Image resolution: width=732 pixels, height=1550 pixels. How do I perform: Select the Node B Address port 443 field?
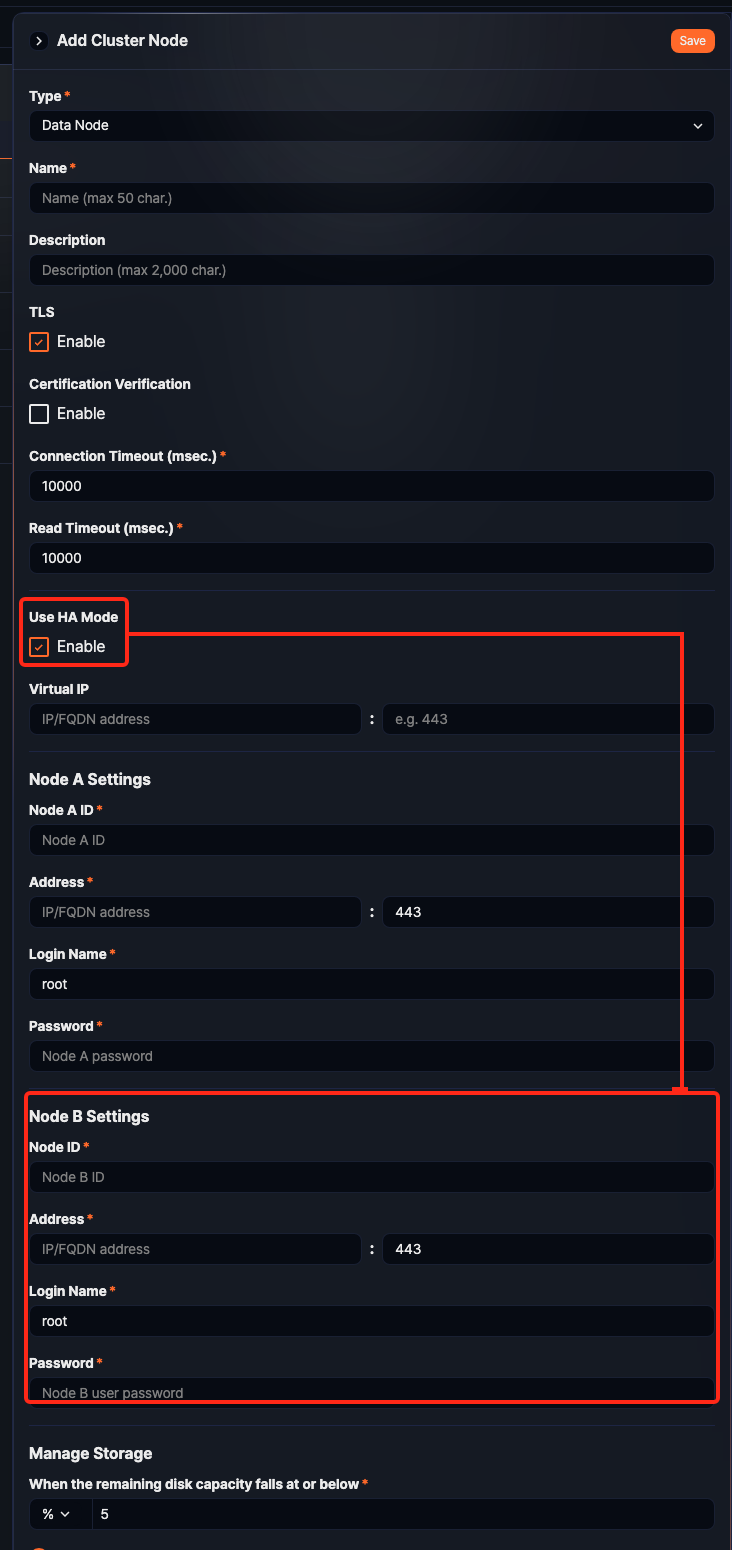(548, 1249)
